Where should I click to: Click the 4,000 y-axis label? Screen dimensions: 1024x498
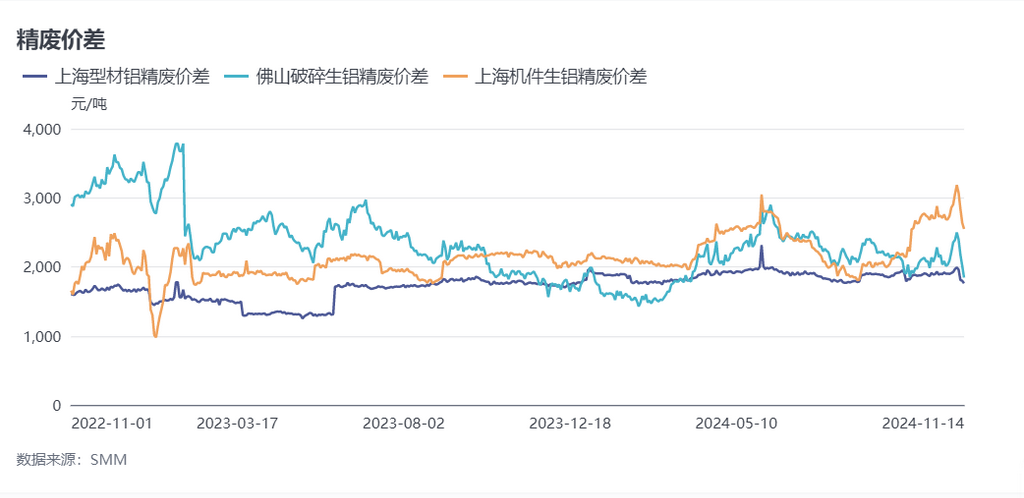pyautogui.click(x=42, y=129)
